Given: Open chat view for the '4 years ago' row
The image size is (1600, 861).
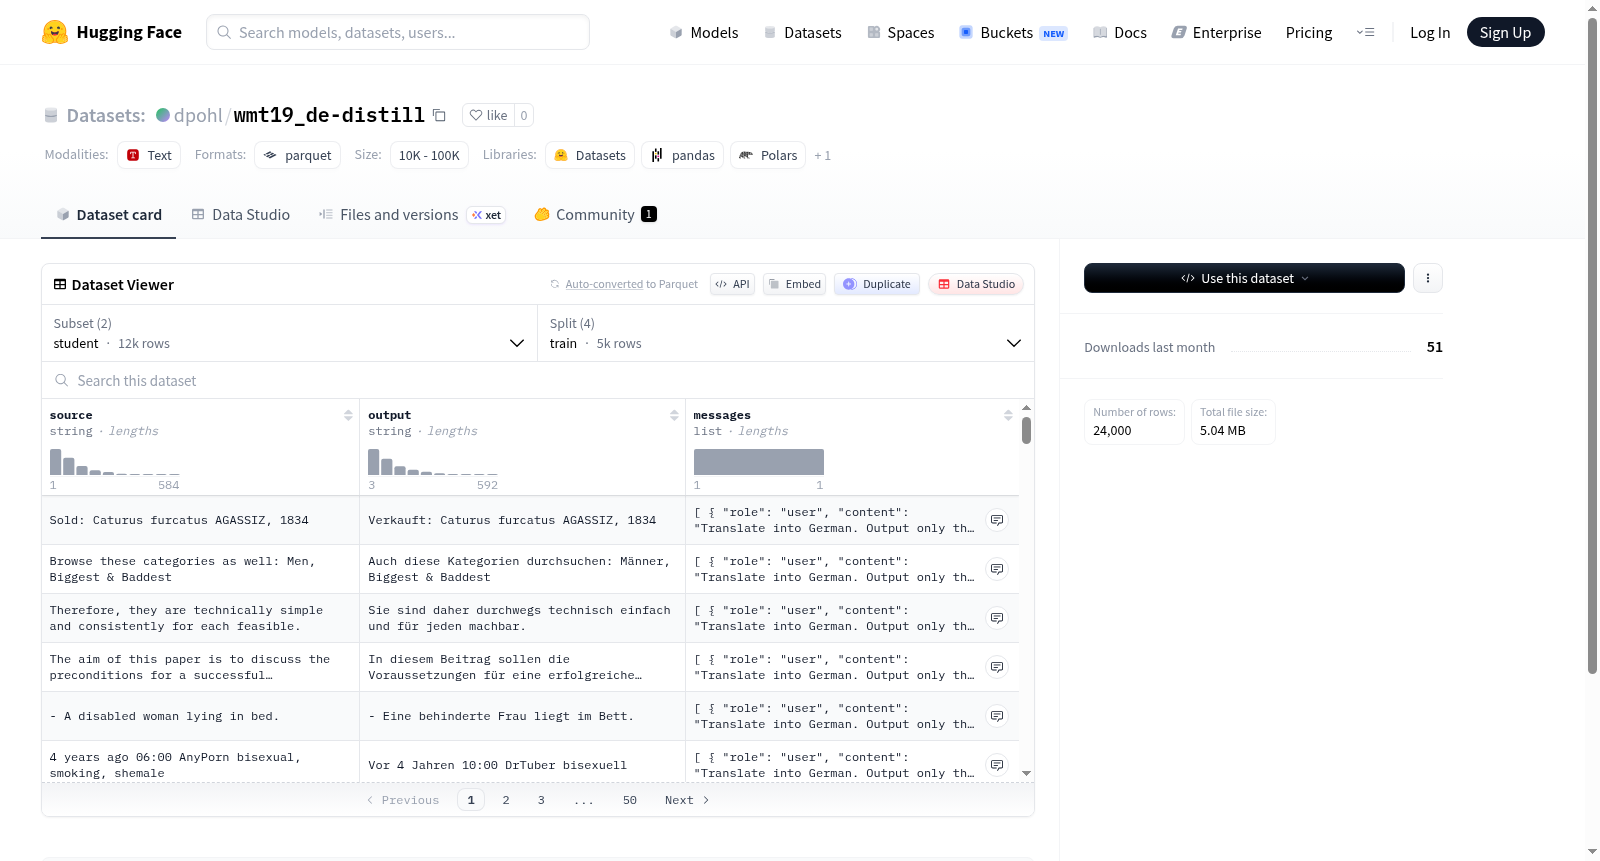Looking at the screenshot, I should (x=997, y=765).
